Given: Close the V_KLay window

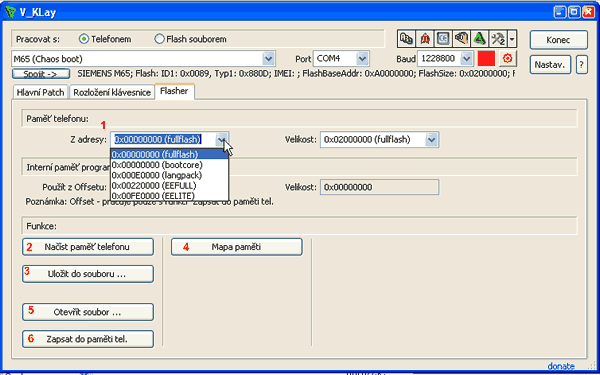Looking at the screenshot, I should pos(588,12).
